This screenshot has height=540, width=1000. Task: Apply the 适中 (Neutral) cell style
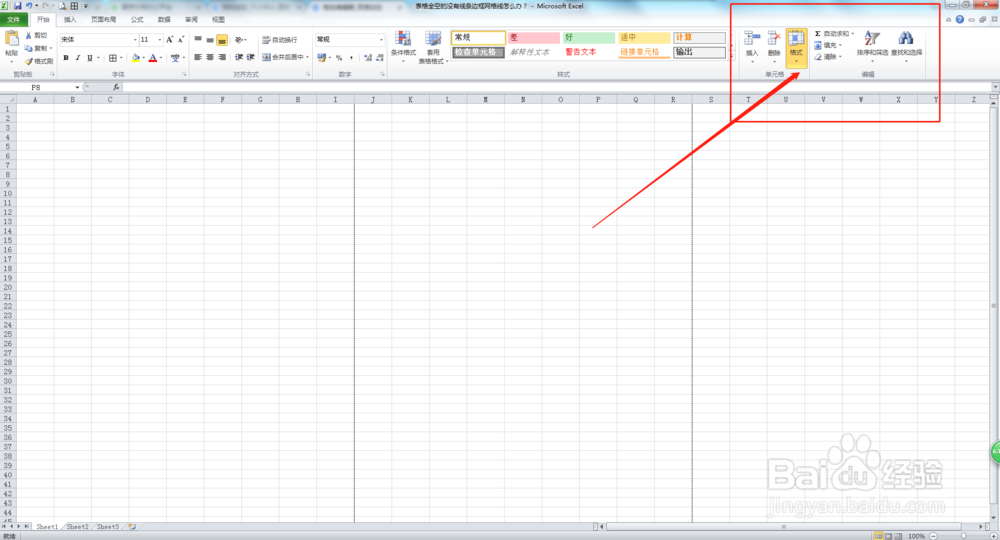[643, 38]
